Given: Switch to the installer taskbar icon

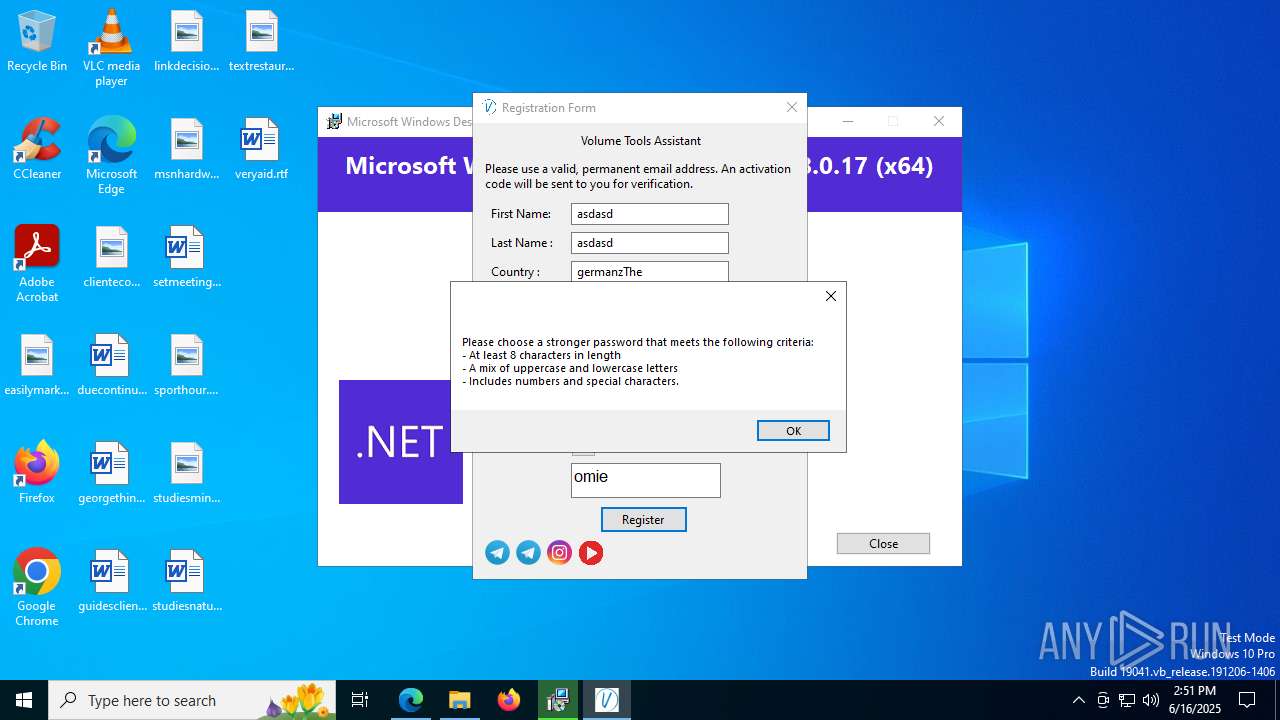Looking at the screenshot, I should click(558, 700).
